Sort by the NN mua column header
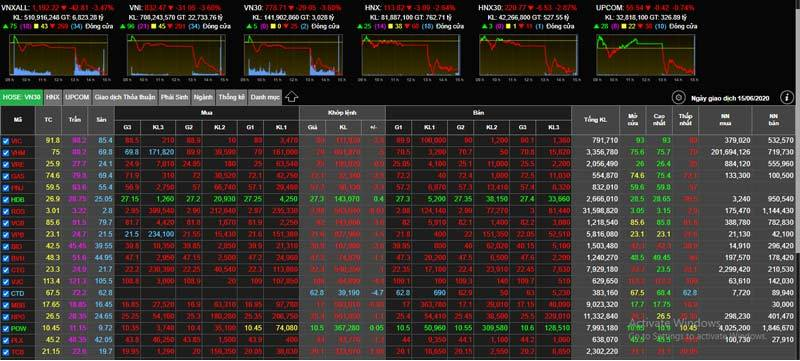This screenshot has height=361, width=800. (x=724, y=120)
